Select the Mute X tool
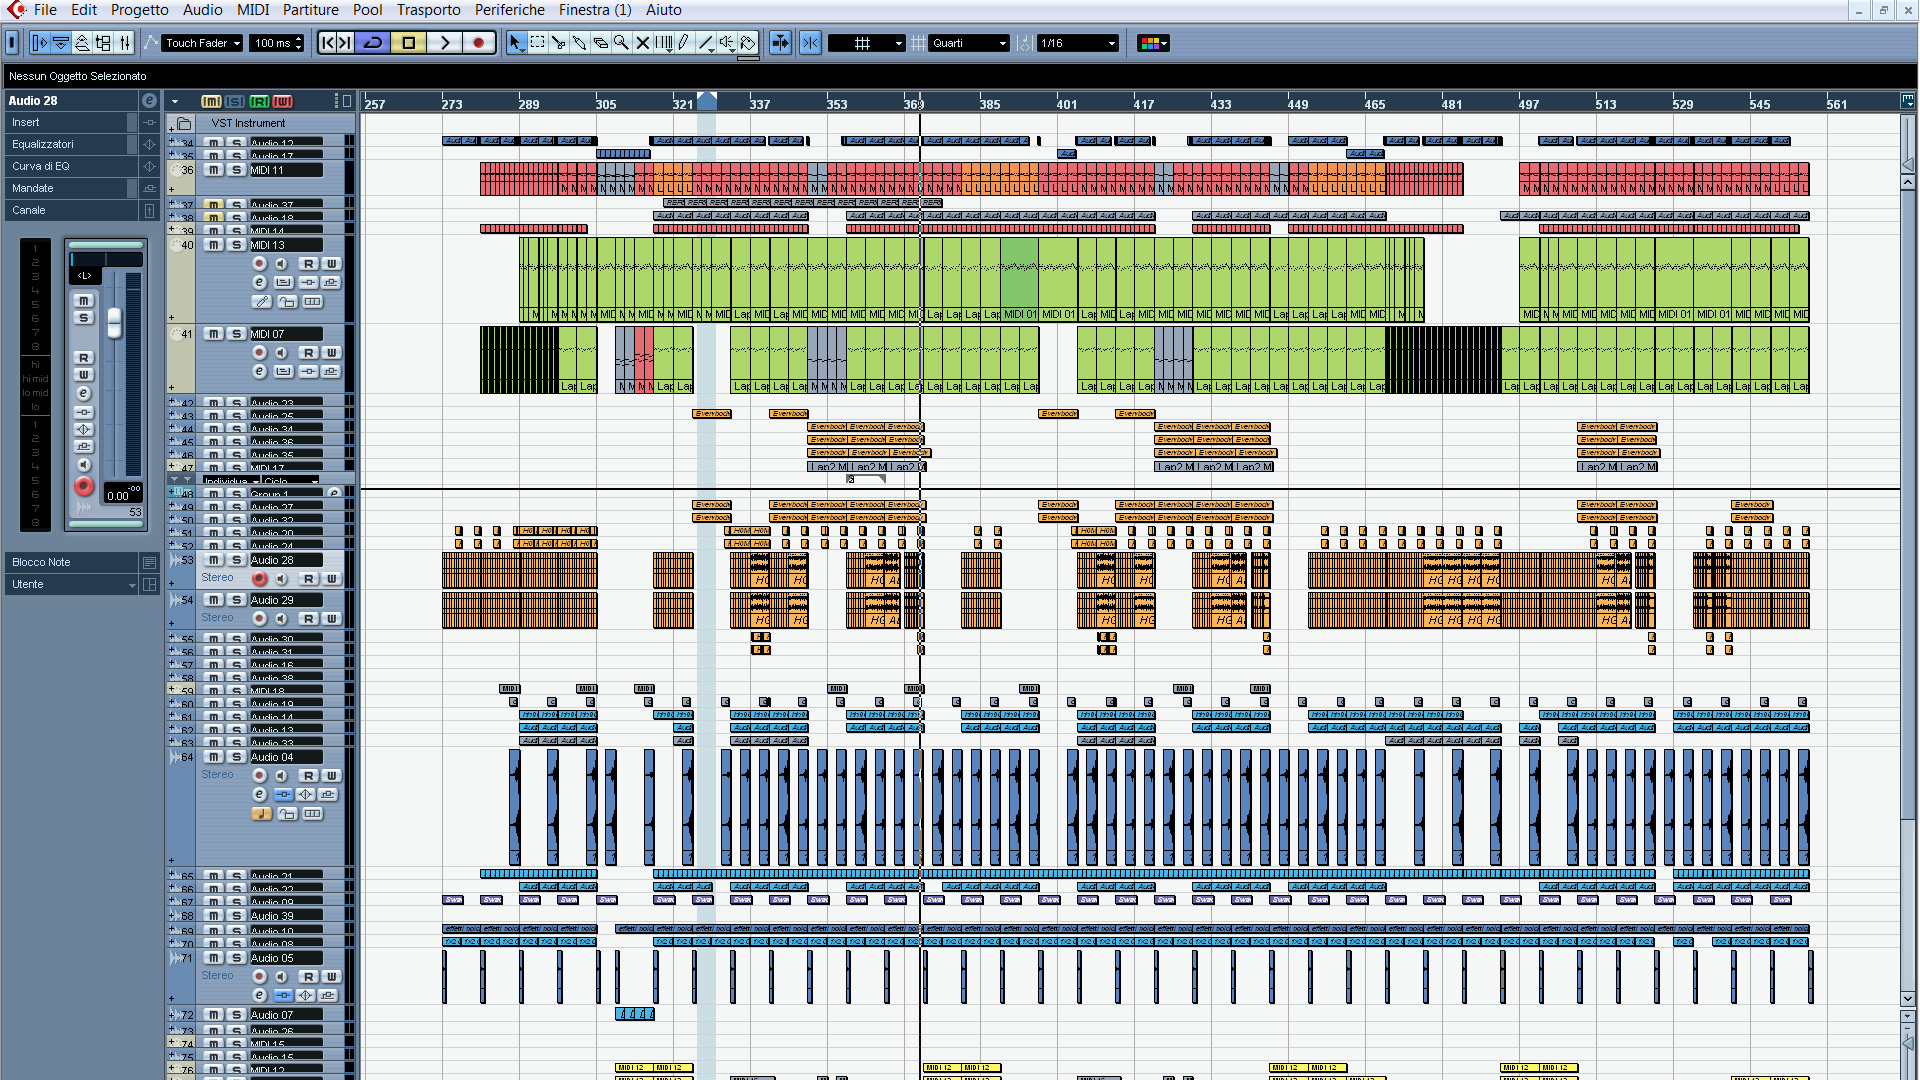This screenshot has height=1080, width=1920. (x=642, y=43)
